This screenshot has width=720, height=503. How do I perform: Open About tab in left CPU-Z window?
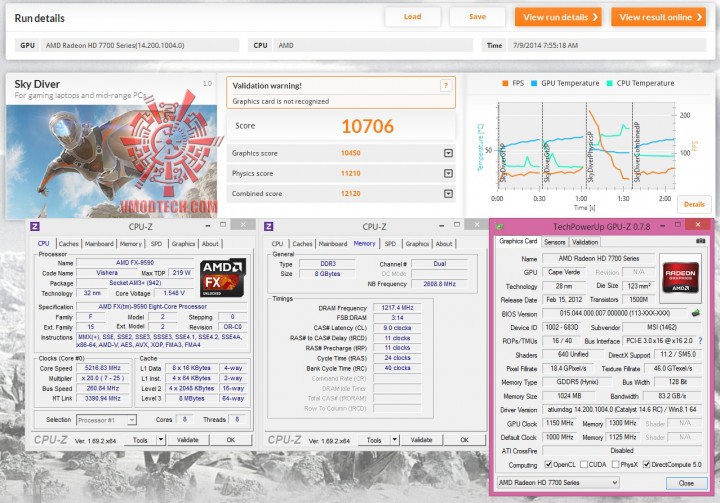tap(210, 243)
